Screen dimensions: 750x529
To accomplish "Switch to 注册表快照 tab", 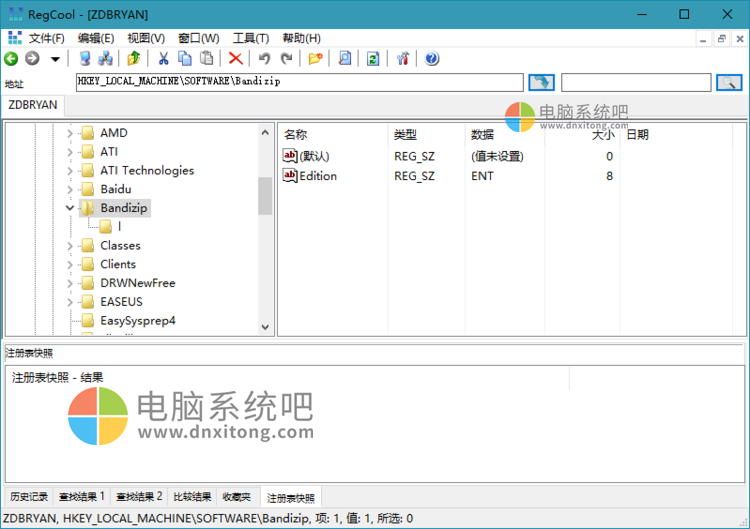I will pos(291,498).
